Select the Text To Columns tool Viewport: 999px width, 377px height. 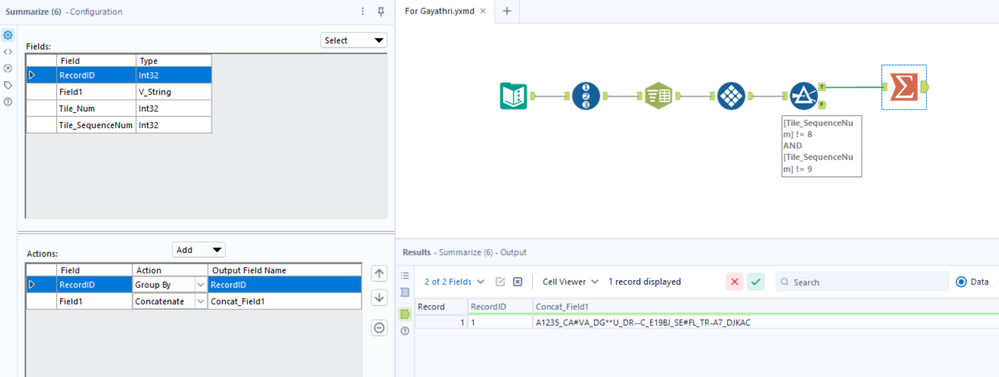tap(658, 96)
